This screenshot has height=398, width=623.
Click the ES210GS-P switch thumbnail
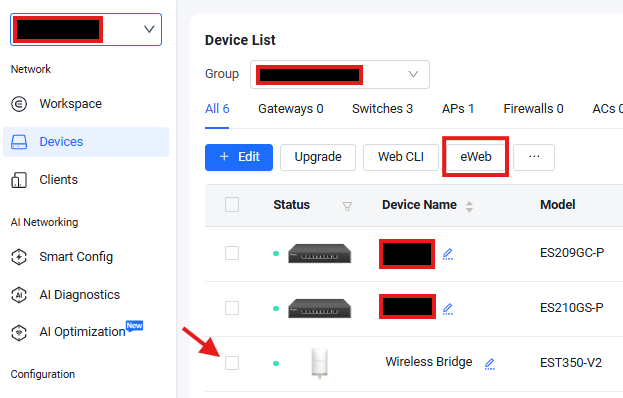coord(319,308)
